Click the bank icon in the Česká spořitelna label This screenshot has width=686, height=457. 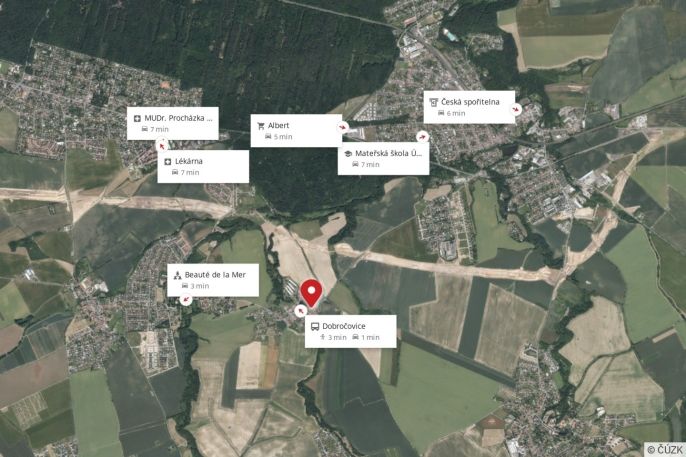434,102
